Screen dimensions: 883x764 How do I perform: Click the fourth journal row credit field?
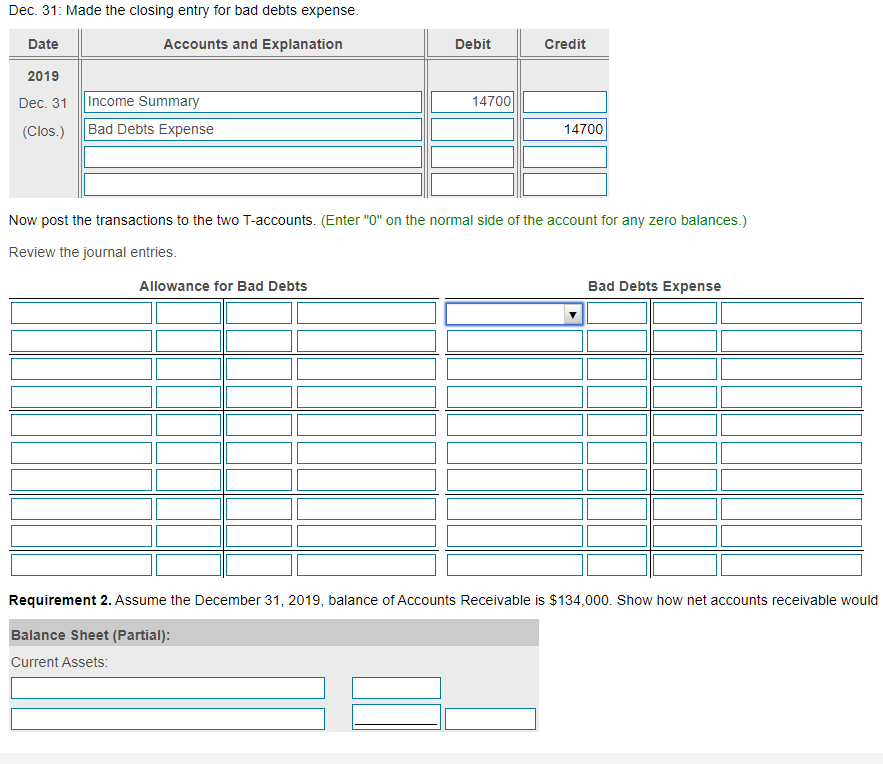(565, 185)
